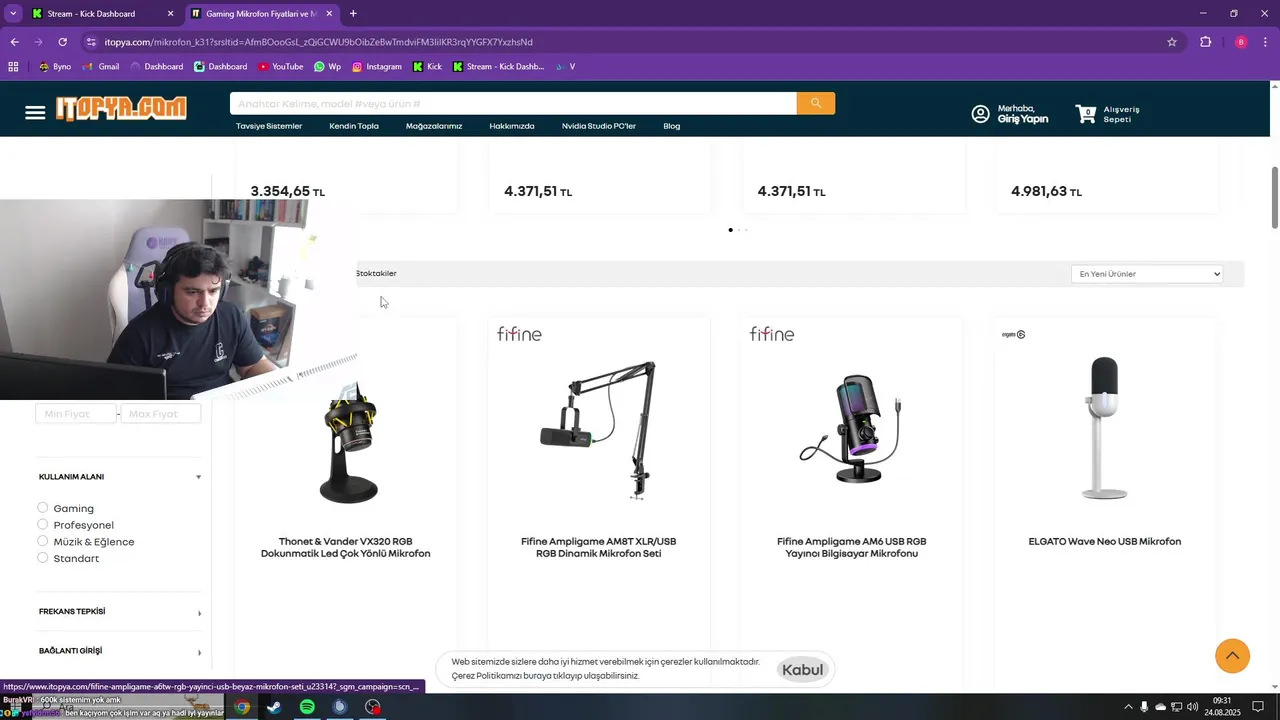1280x720 pixels.
Task: Click the orange scroll-to-top arrow button
Action: [x=1232, y=656]
